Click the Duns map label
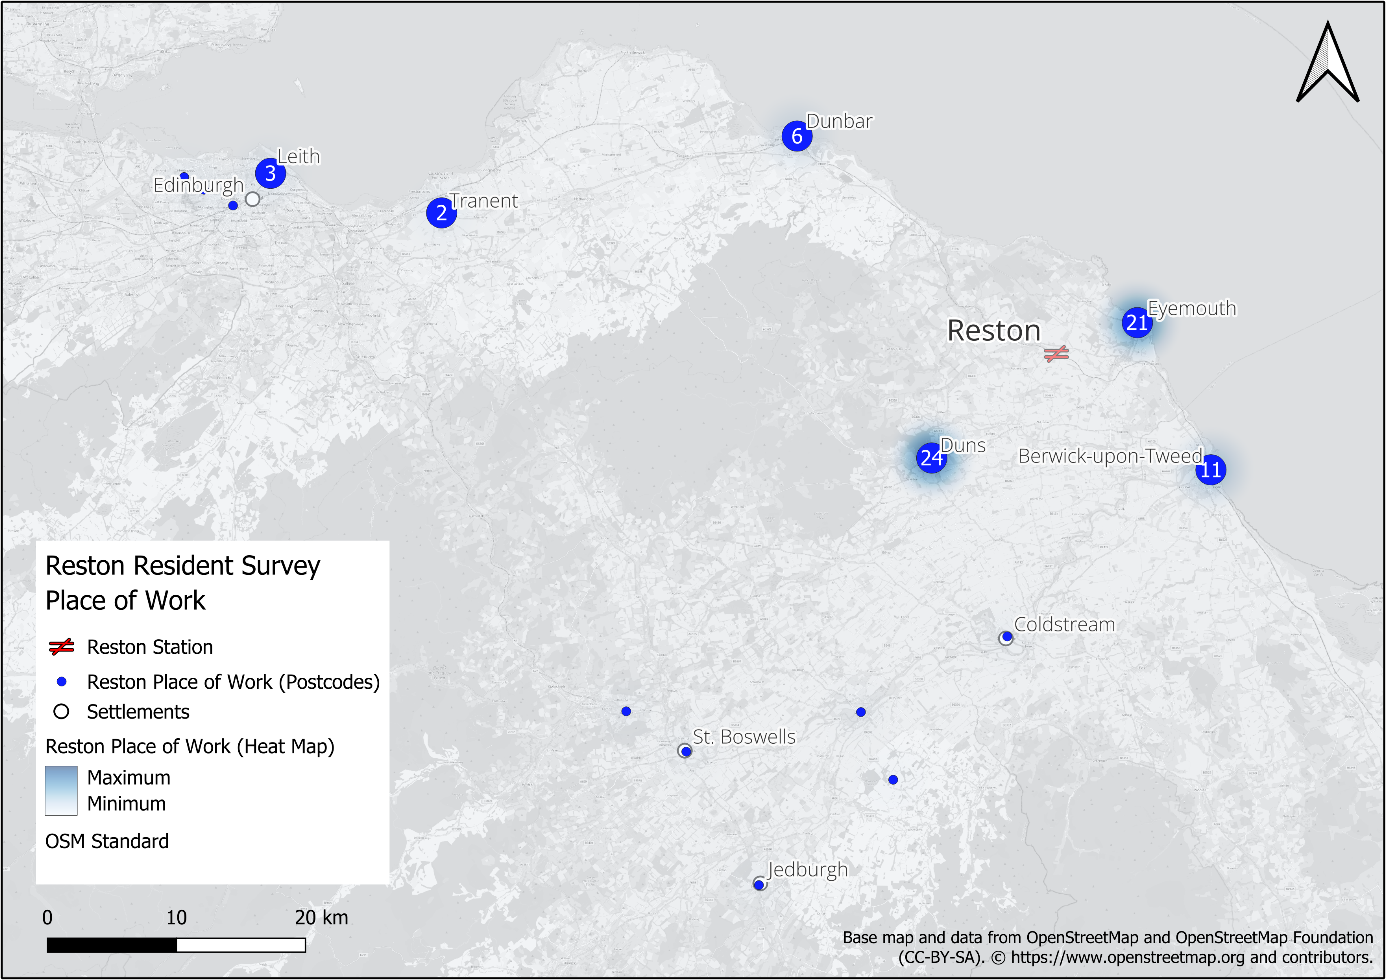 [963, 445]
